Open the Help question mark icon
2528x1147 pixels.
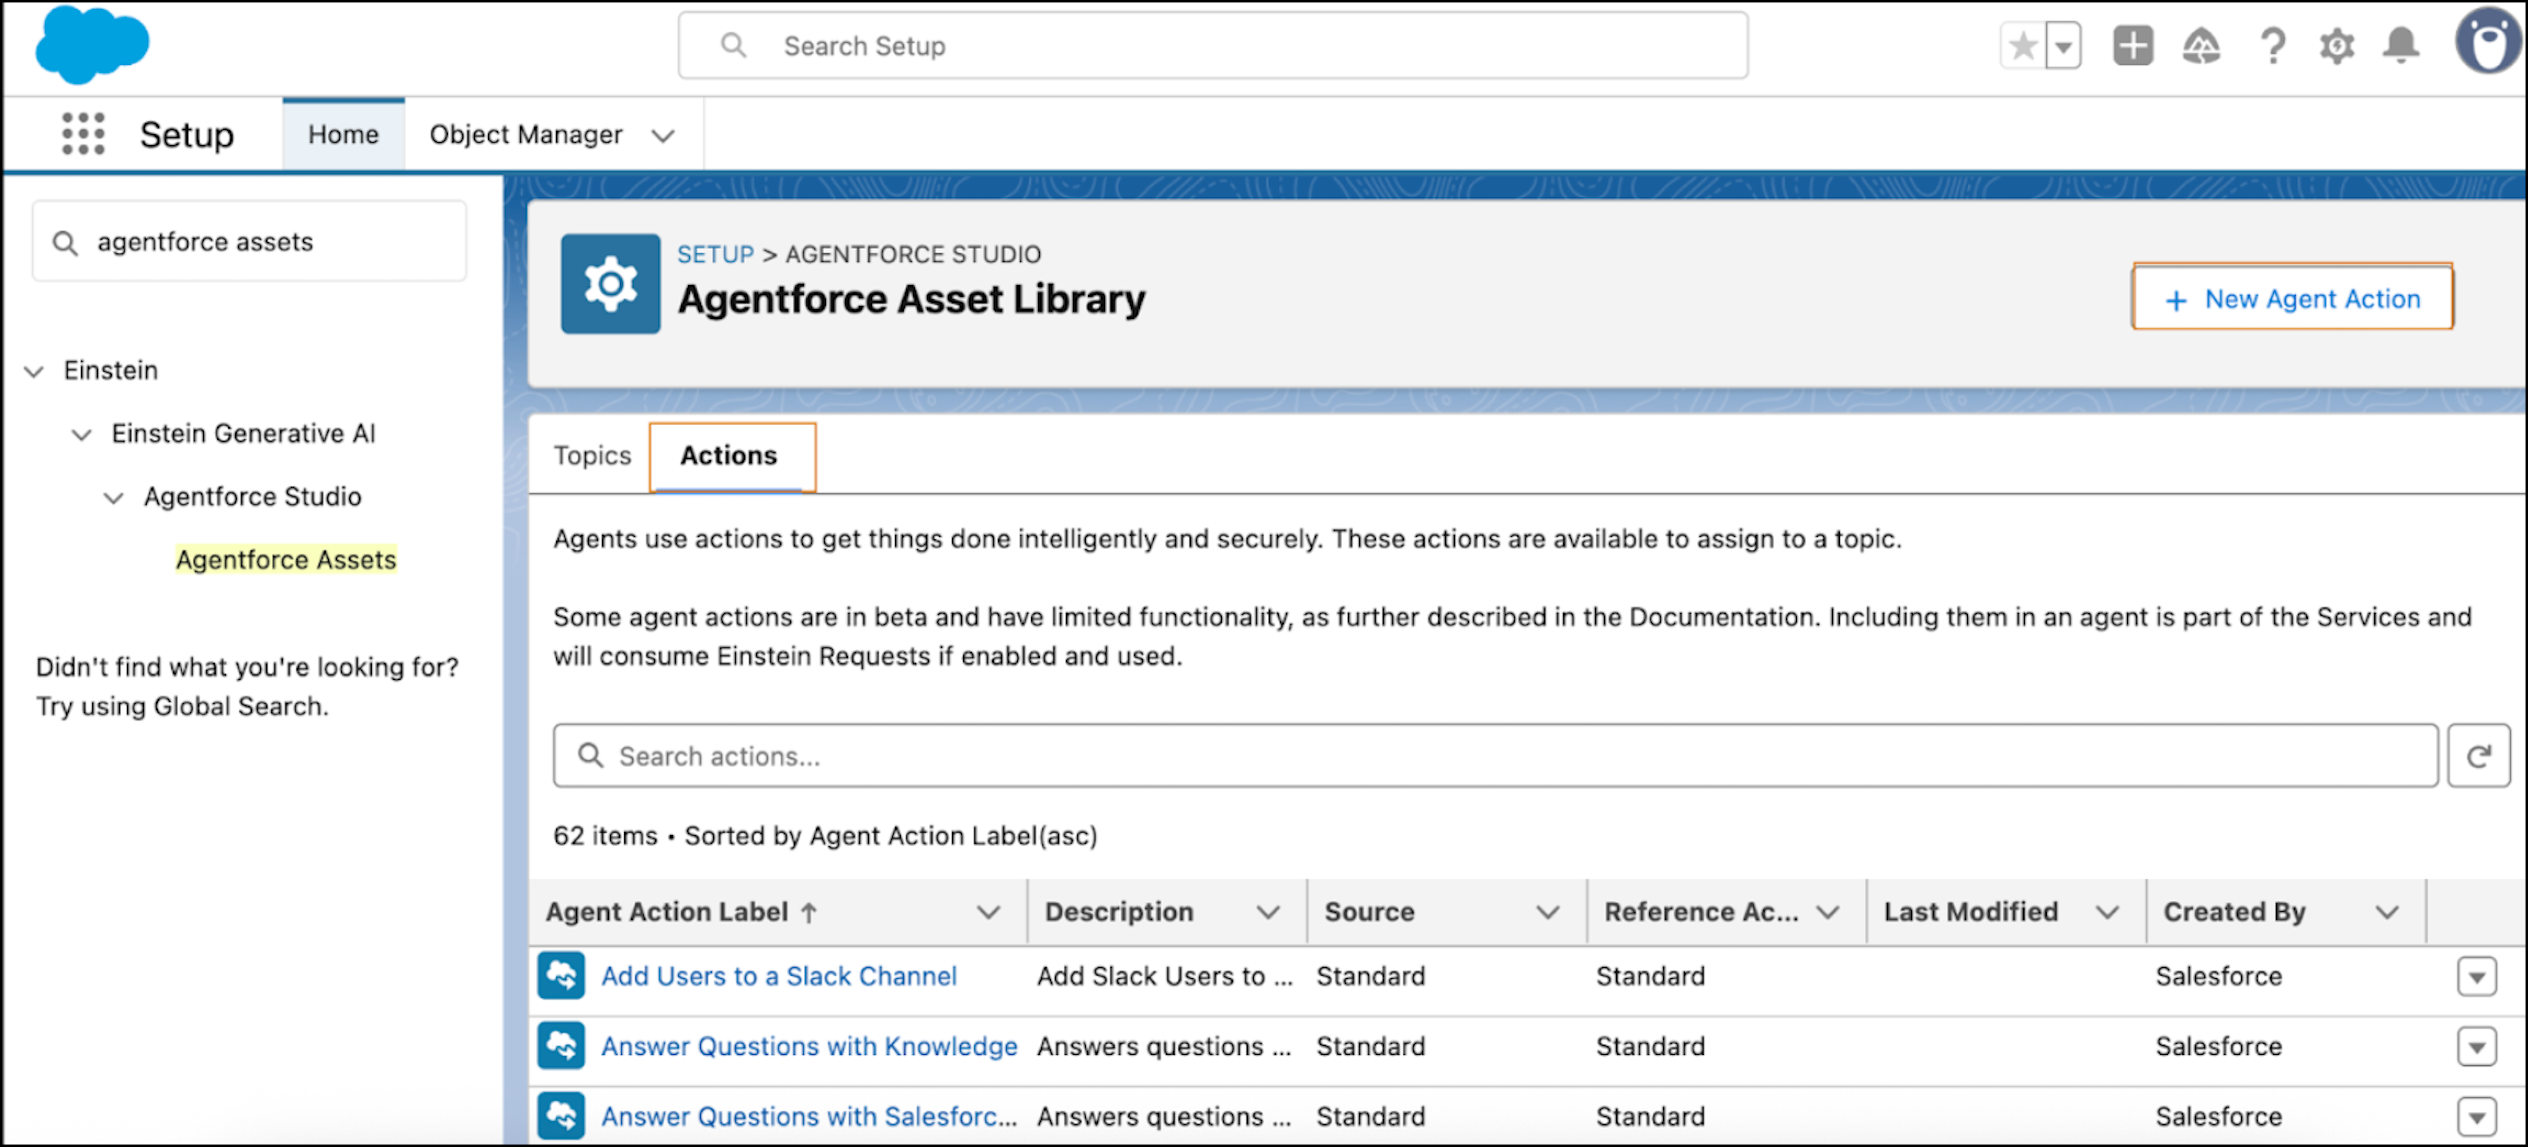click(2272, 46)
